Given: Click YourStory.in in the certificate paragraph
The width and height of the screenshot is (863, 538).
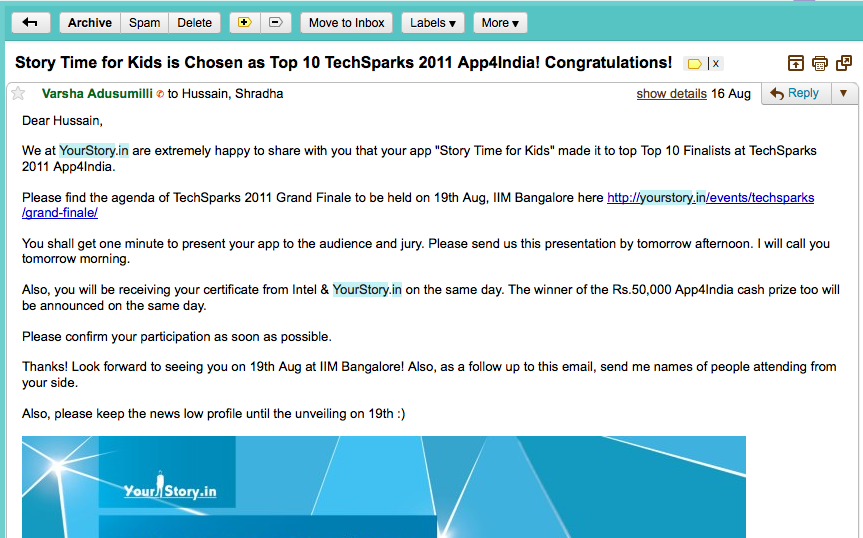Looking at the screenshot, I should pos(367,289).
